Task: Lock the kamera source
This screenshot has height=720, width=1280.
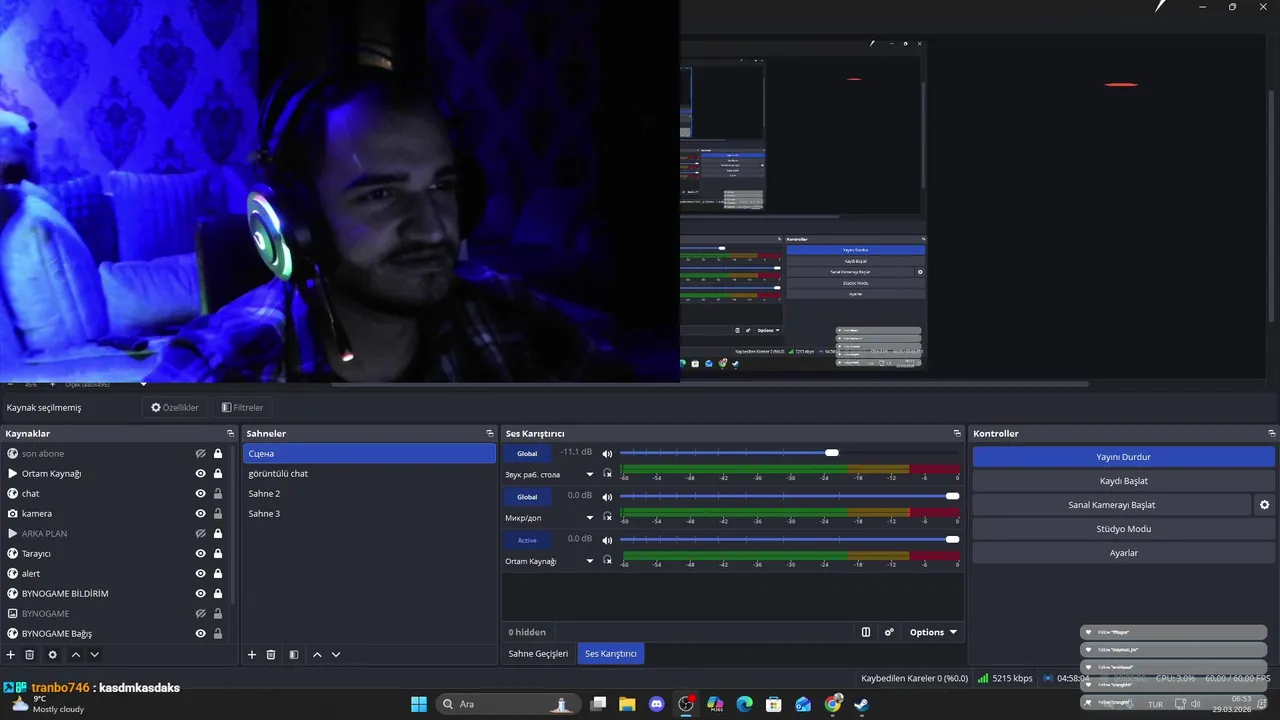Action: pyautogui.click(x=218, y=514)
